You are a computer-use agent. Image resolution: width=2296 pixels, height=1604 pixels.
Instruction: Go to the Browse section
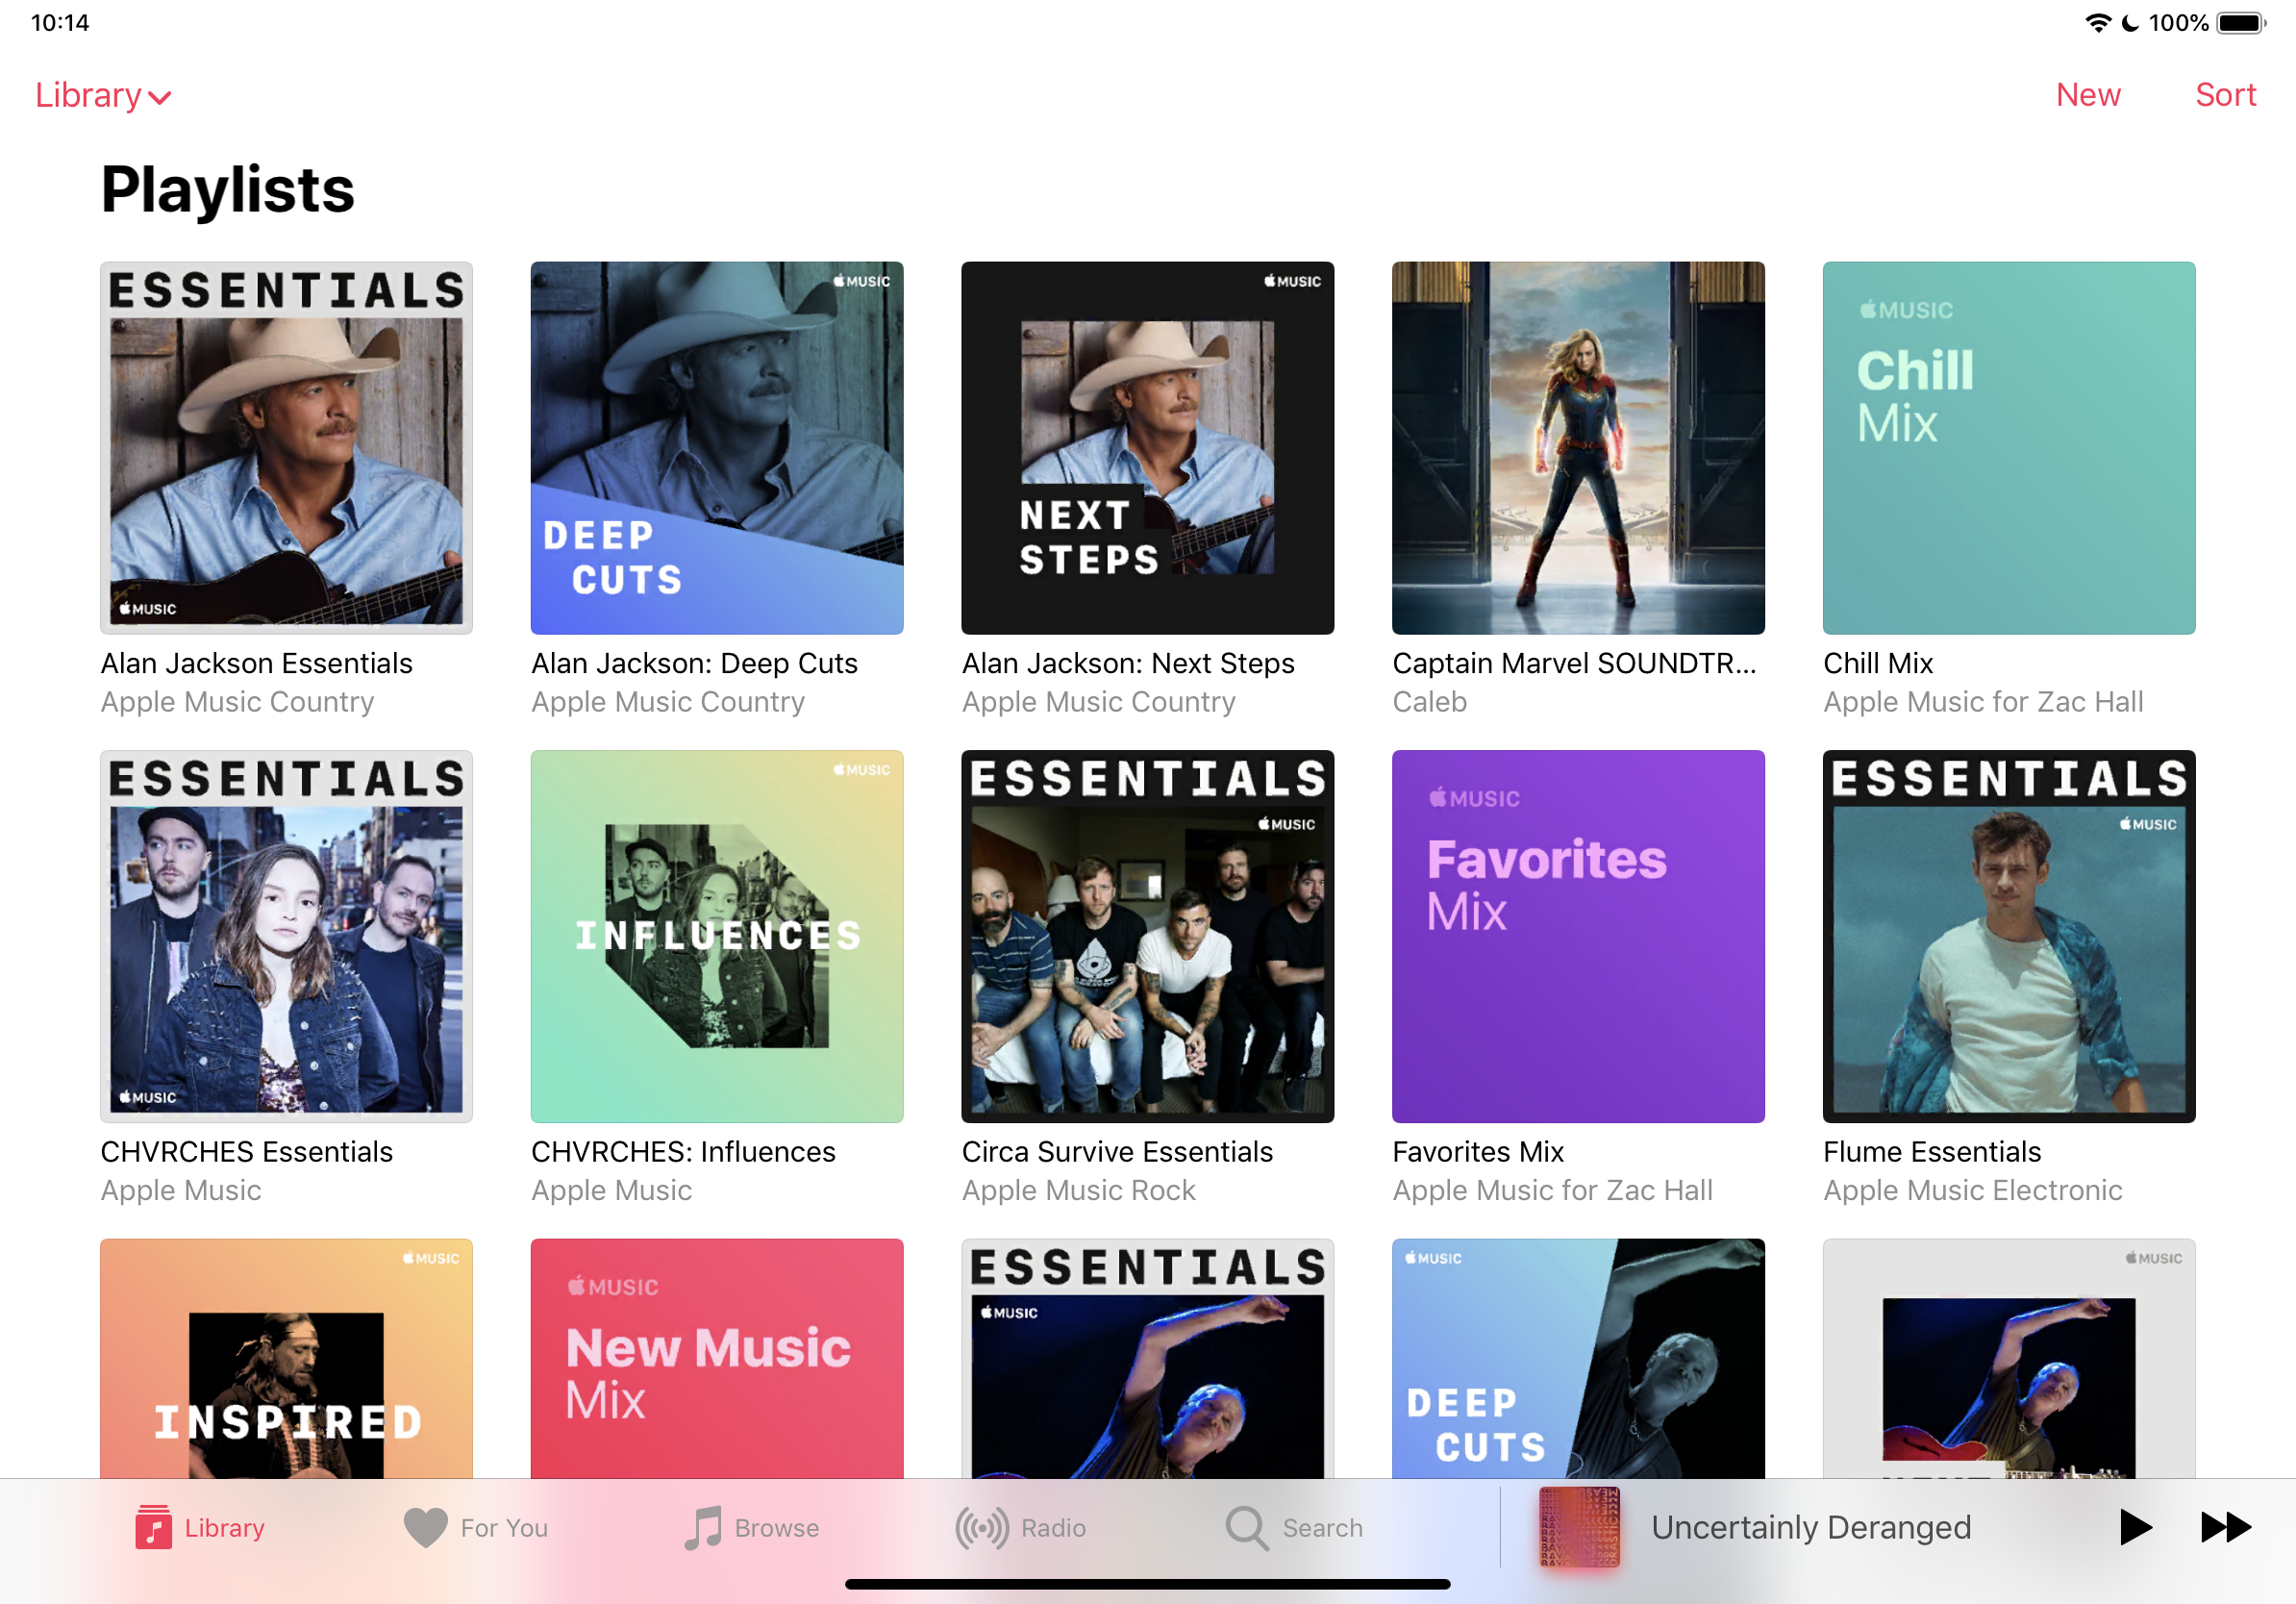tap(753, 1527)
